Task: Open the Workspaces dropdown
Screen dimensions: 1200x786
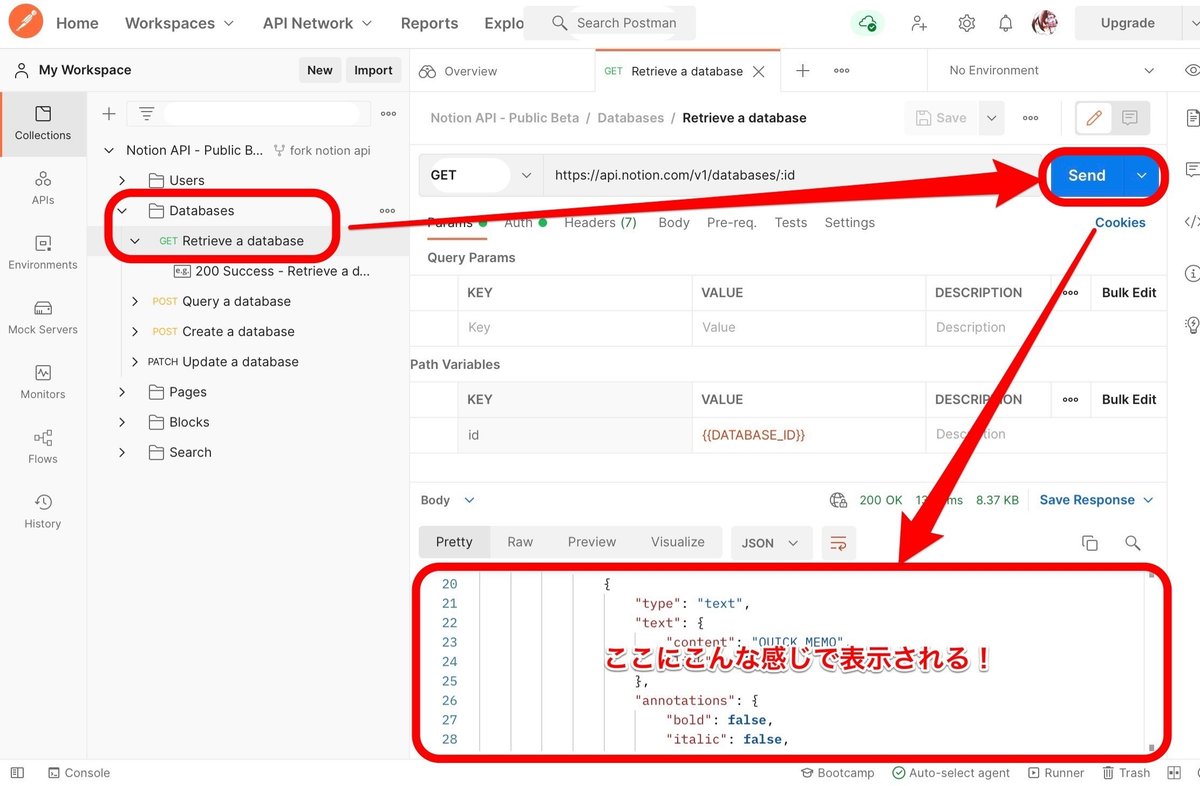Action: pos(179,23)
